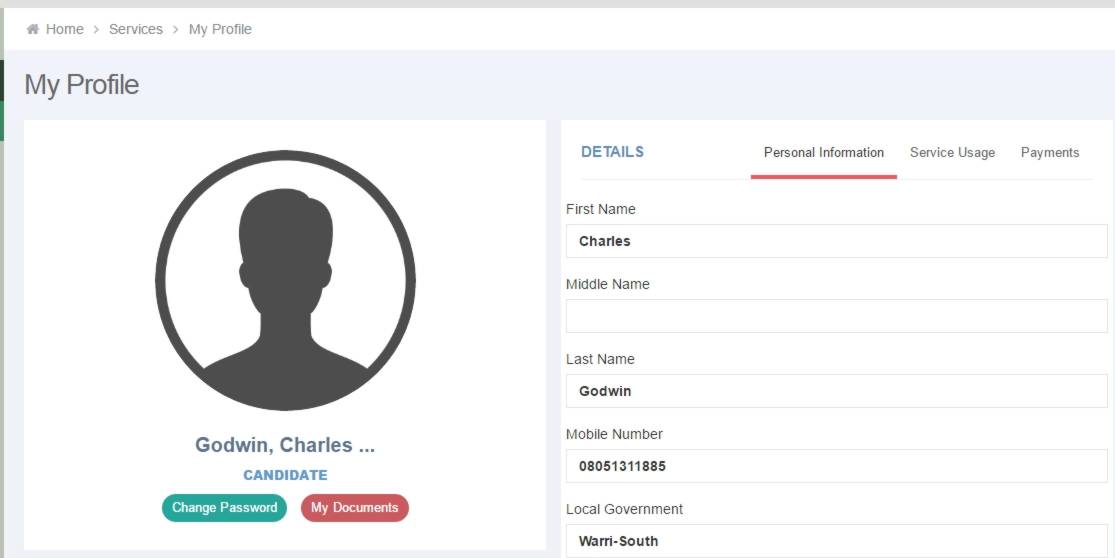The height and width of the screenshot is (558, 1115).
Task: Click the Mobile Number label
Action: tap(614, 434)
